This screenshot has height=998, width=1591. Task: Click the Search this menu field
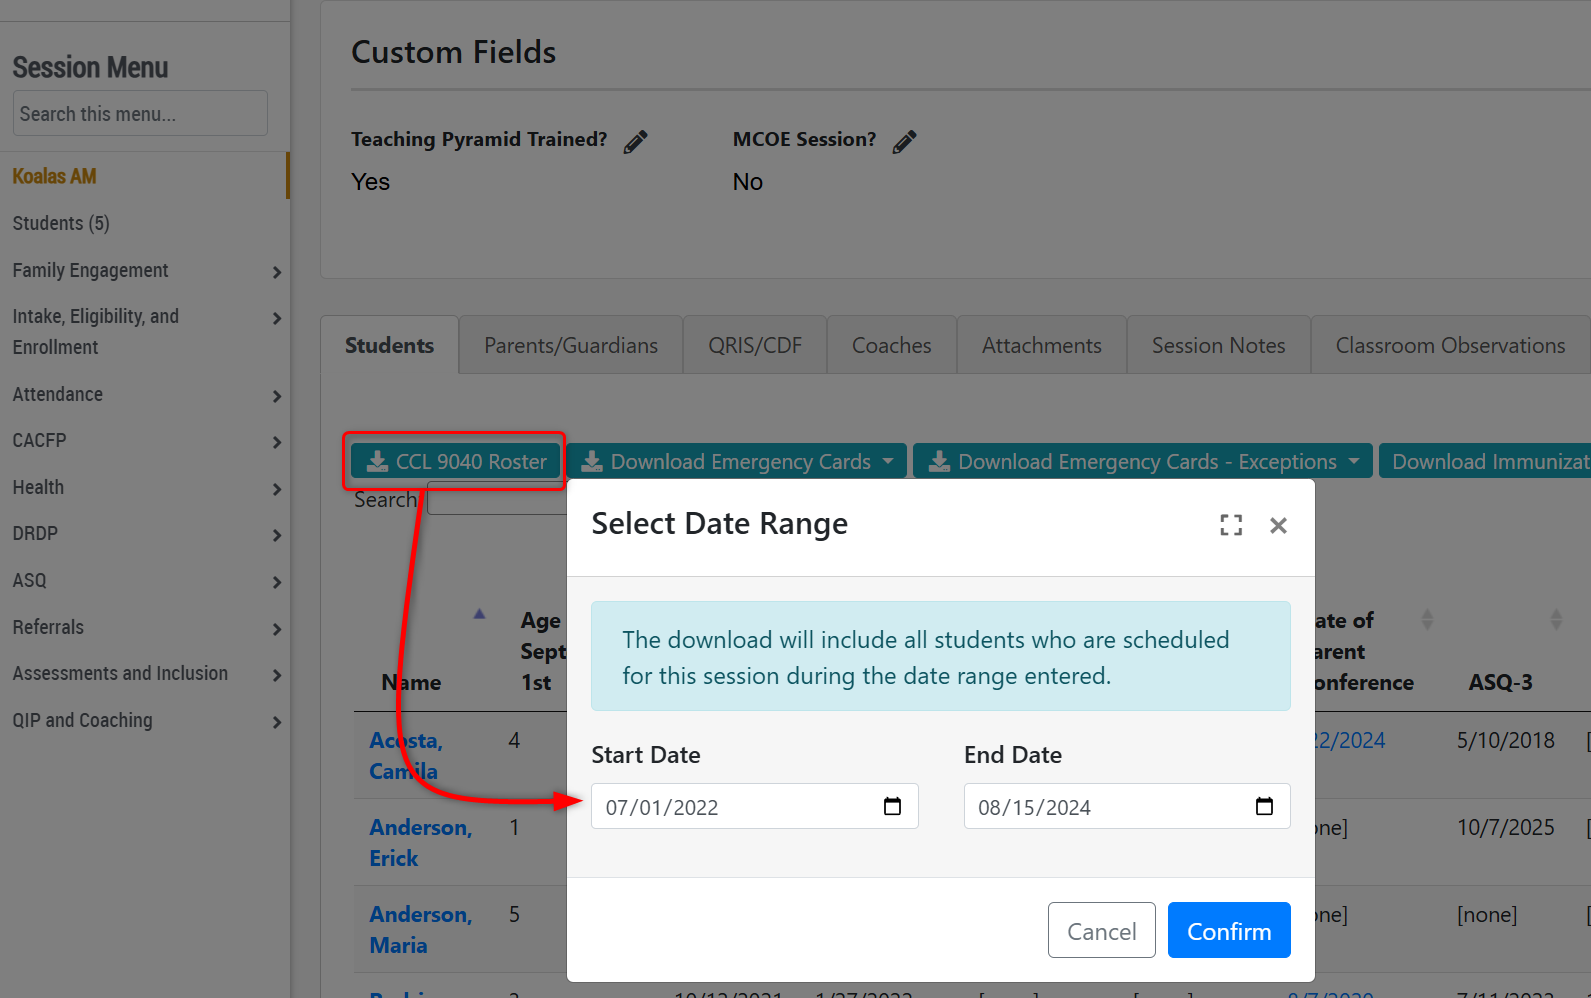pos(140,114)
